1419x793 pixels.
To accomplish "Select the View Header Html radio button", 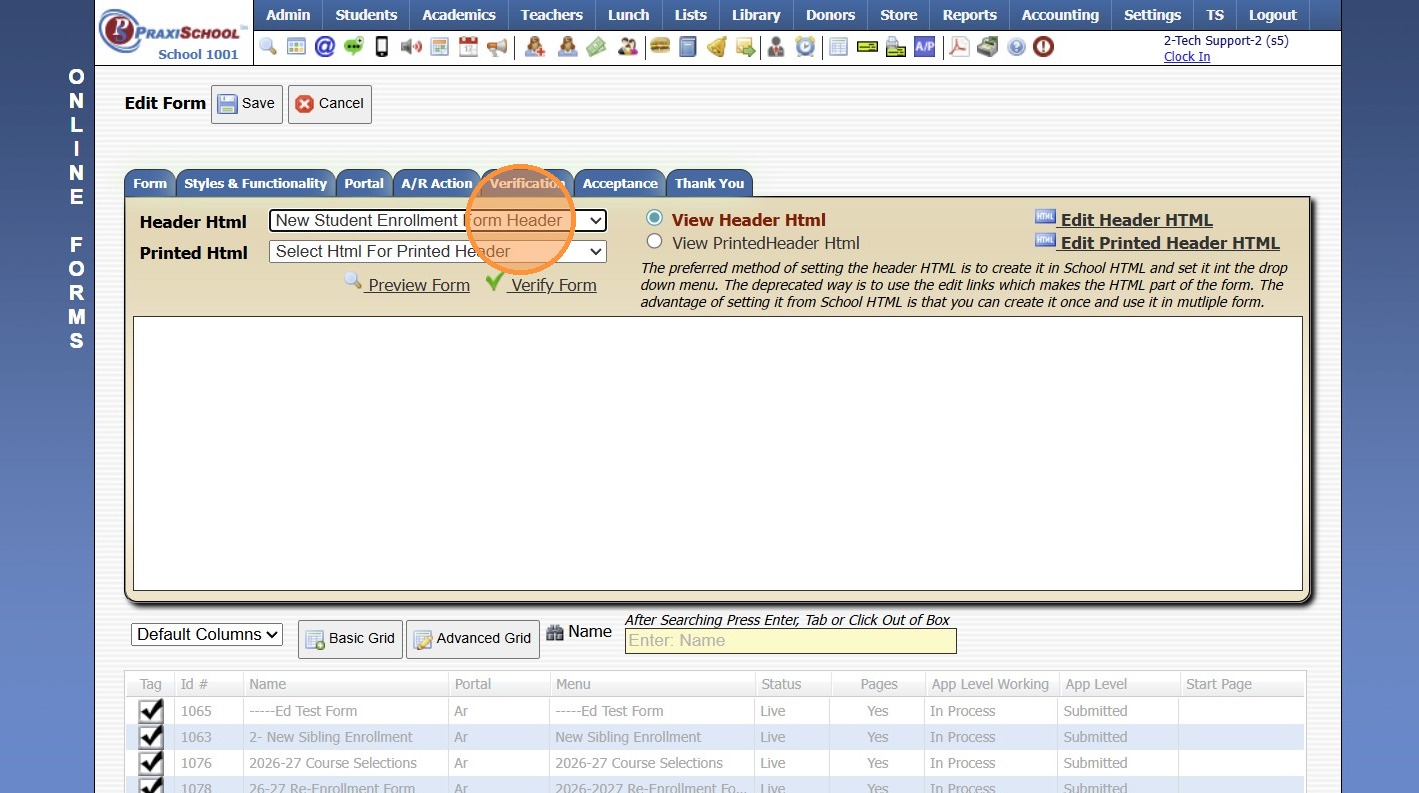I will coord(654,218).
